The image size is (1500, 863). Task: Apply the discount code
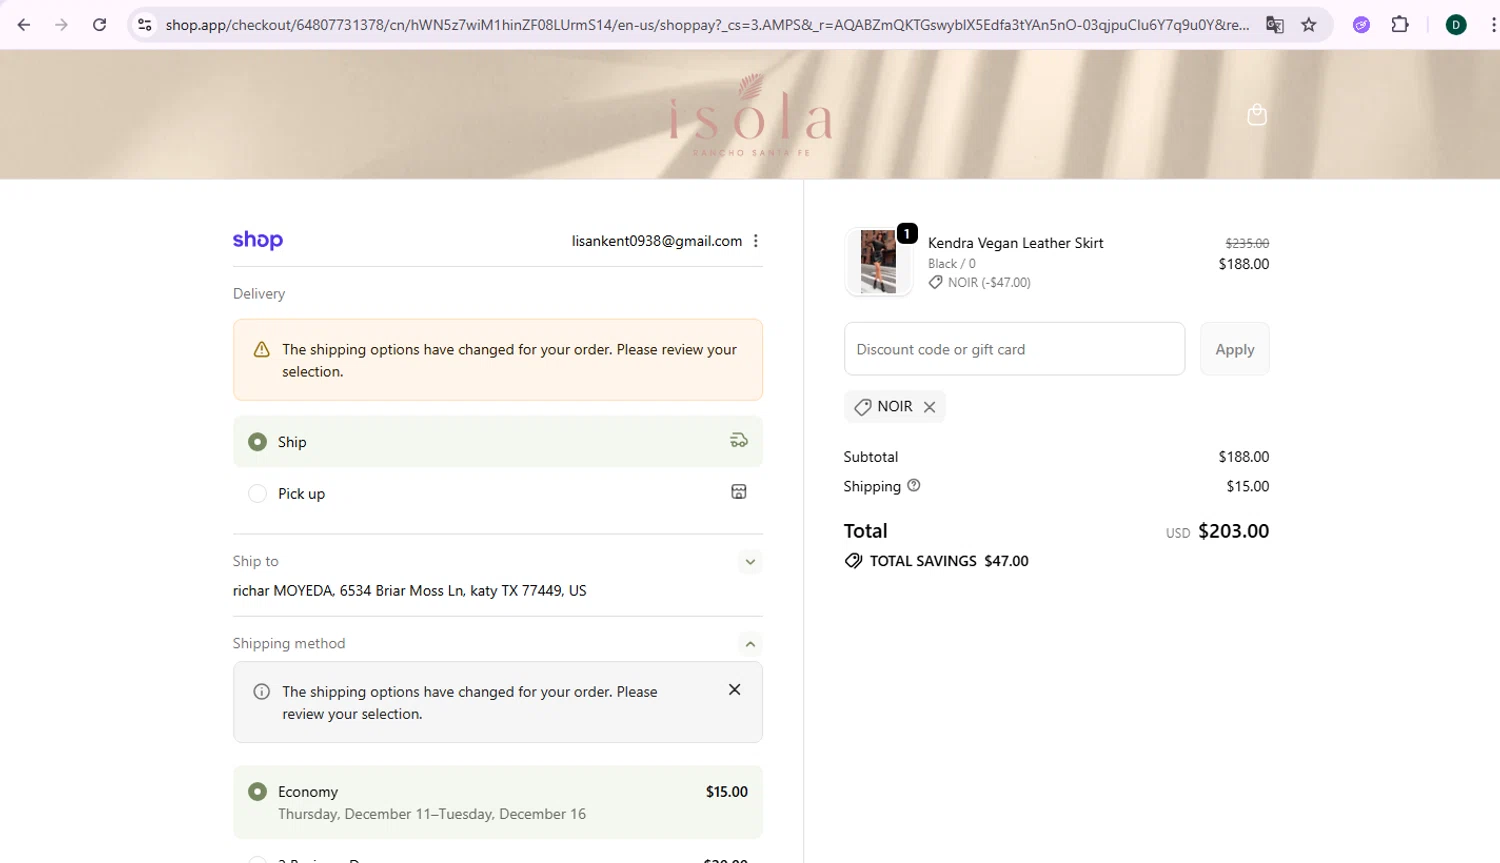[1235, 349]
